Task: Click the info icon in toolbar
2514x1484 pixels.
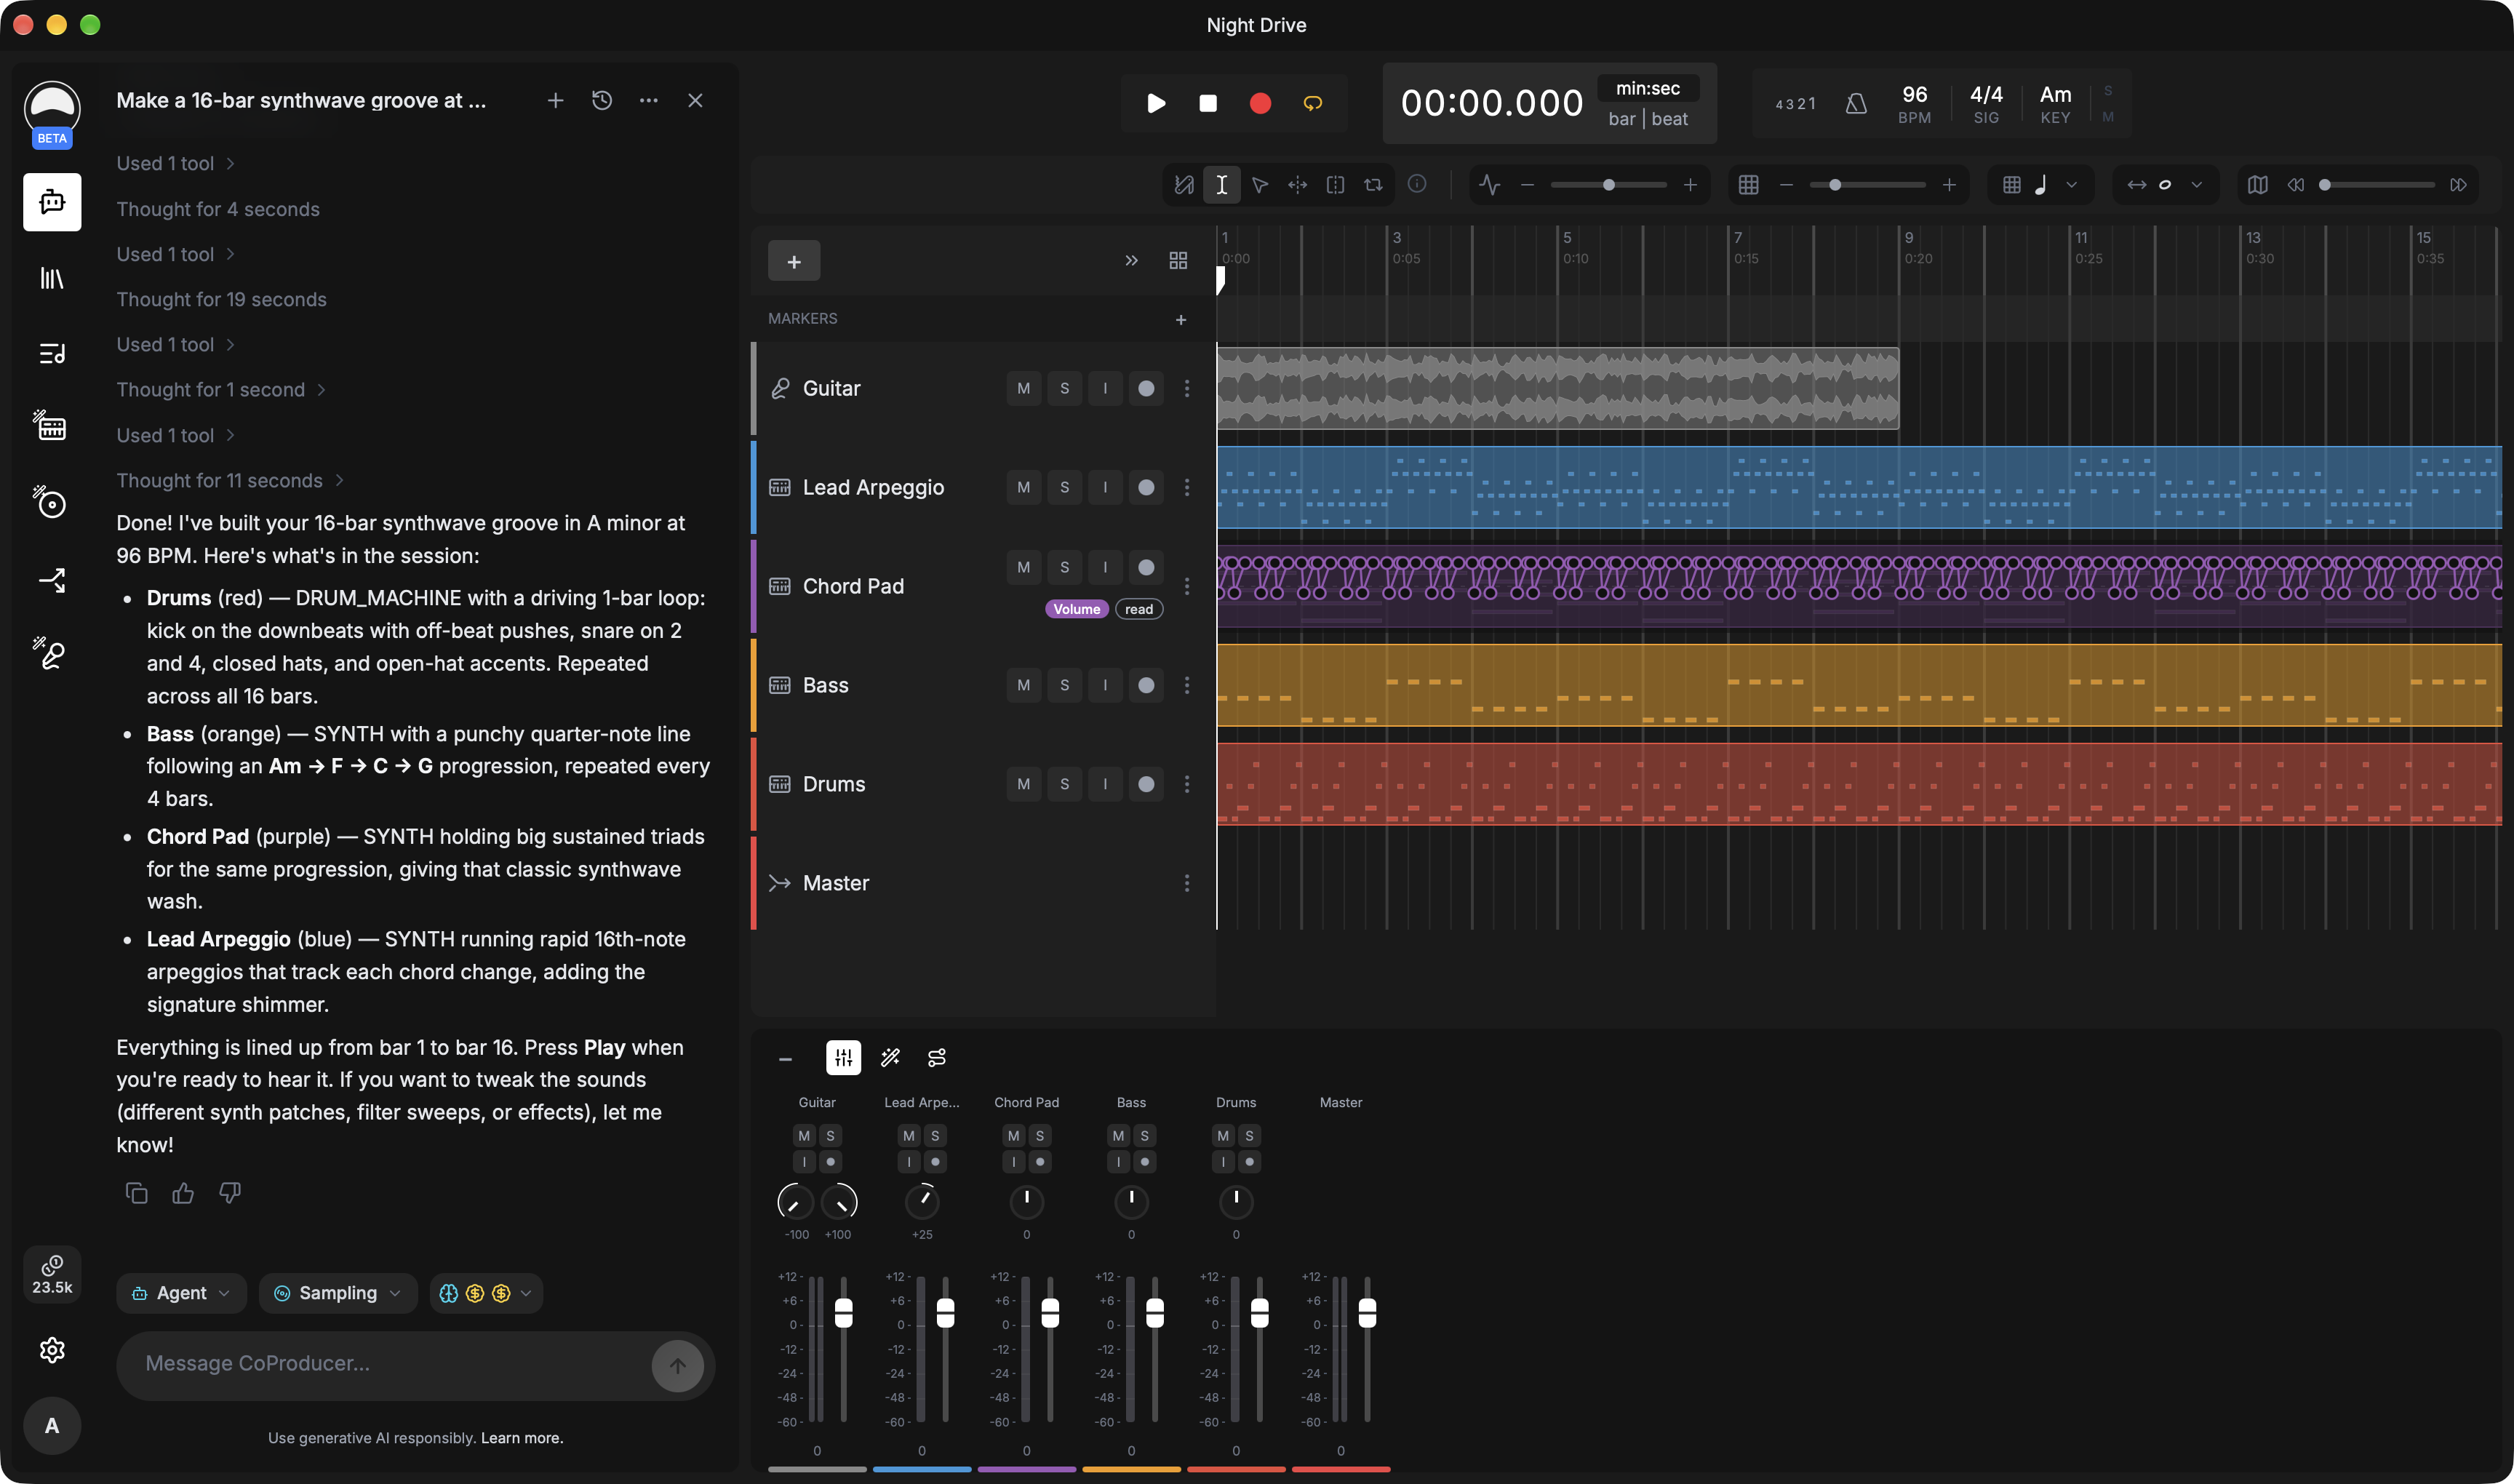Action: pos(1417,184)
